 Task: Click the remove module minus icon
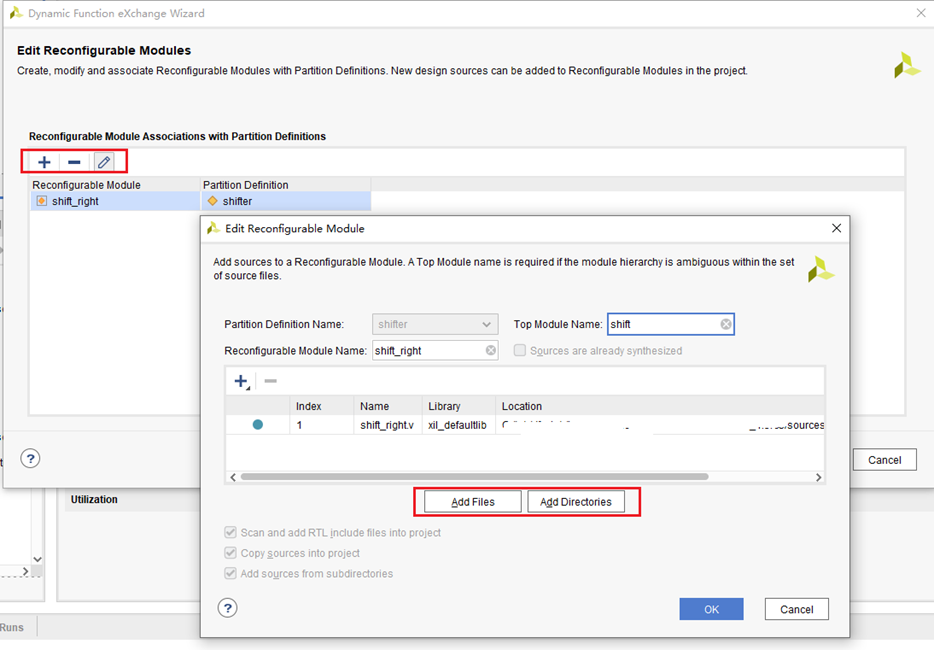[x=74, y=162]
